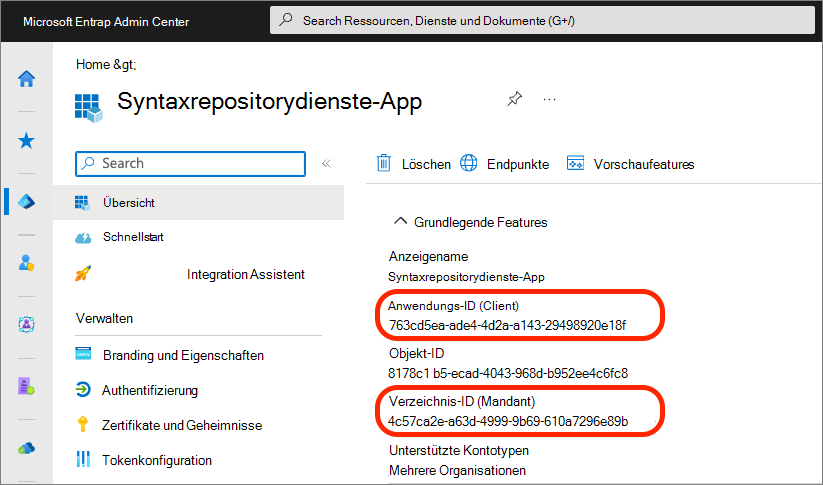Open the identity governance face icon
This screenshot has height=485, width=823.
click(x=26, y=324)
